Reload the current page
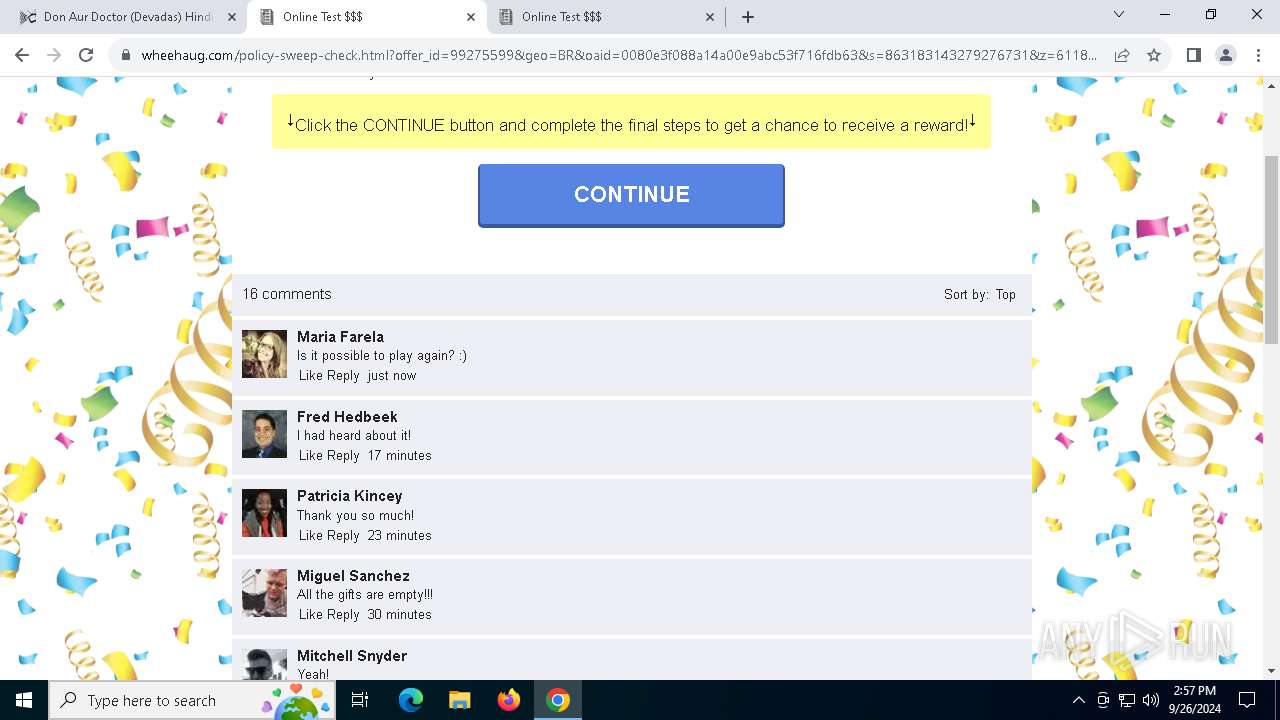Image resolution: width=1280 pixels, height=720 pixels. click(86, 55)
